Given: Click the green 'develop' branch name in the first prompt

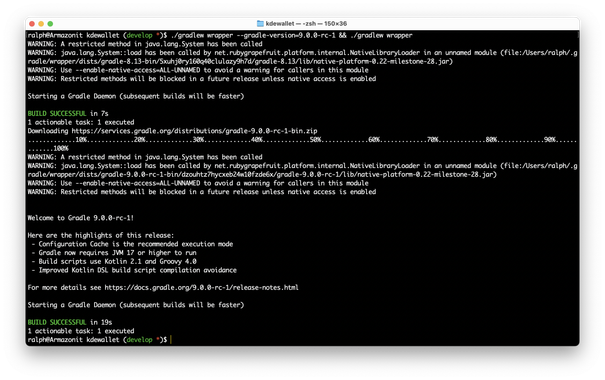Looking at the screenshot, I should 139,35.
